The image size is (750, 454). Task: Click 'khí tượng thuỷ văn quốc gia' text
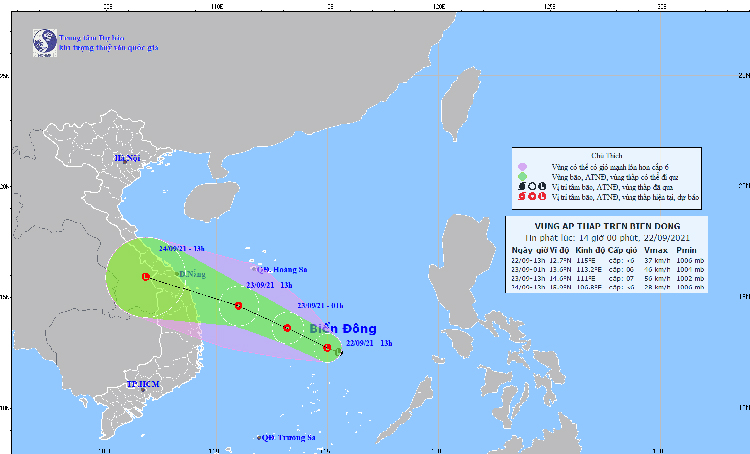coord(109,48)
